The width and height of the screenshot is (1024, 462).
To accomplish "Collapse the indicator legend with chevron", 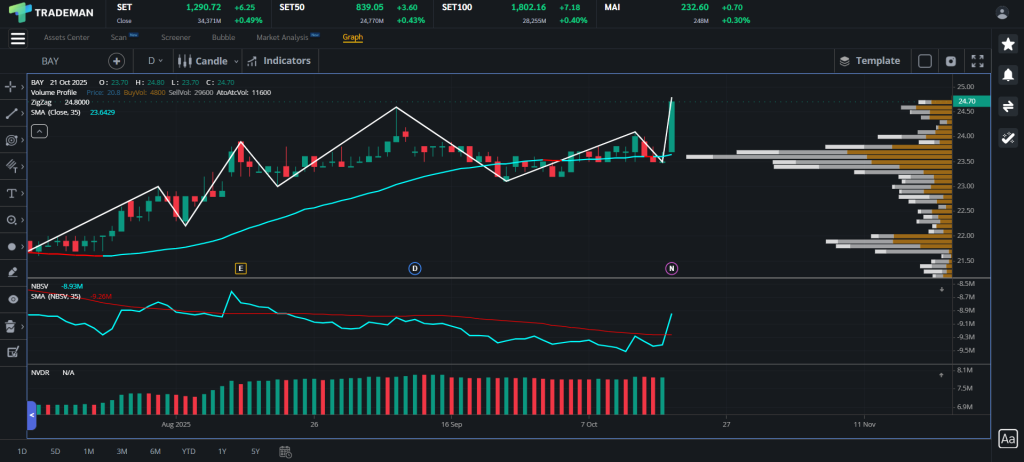I will point(38,131).
